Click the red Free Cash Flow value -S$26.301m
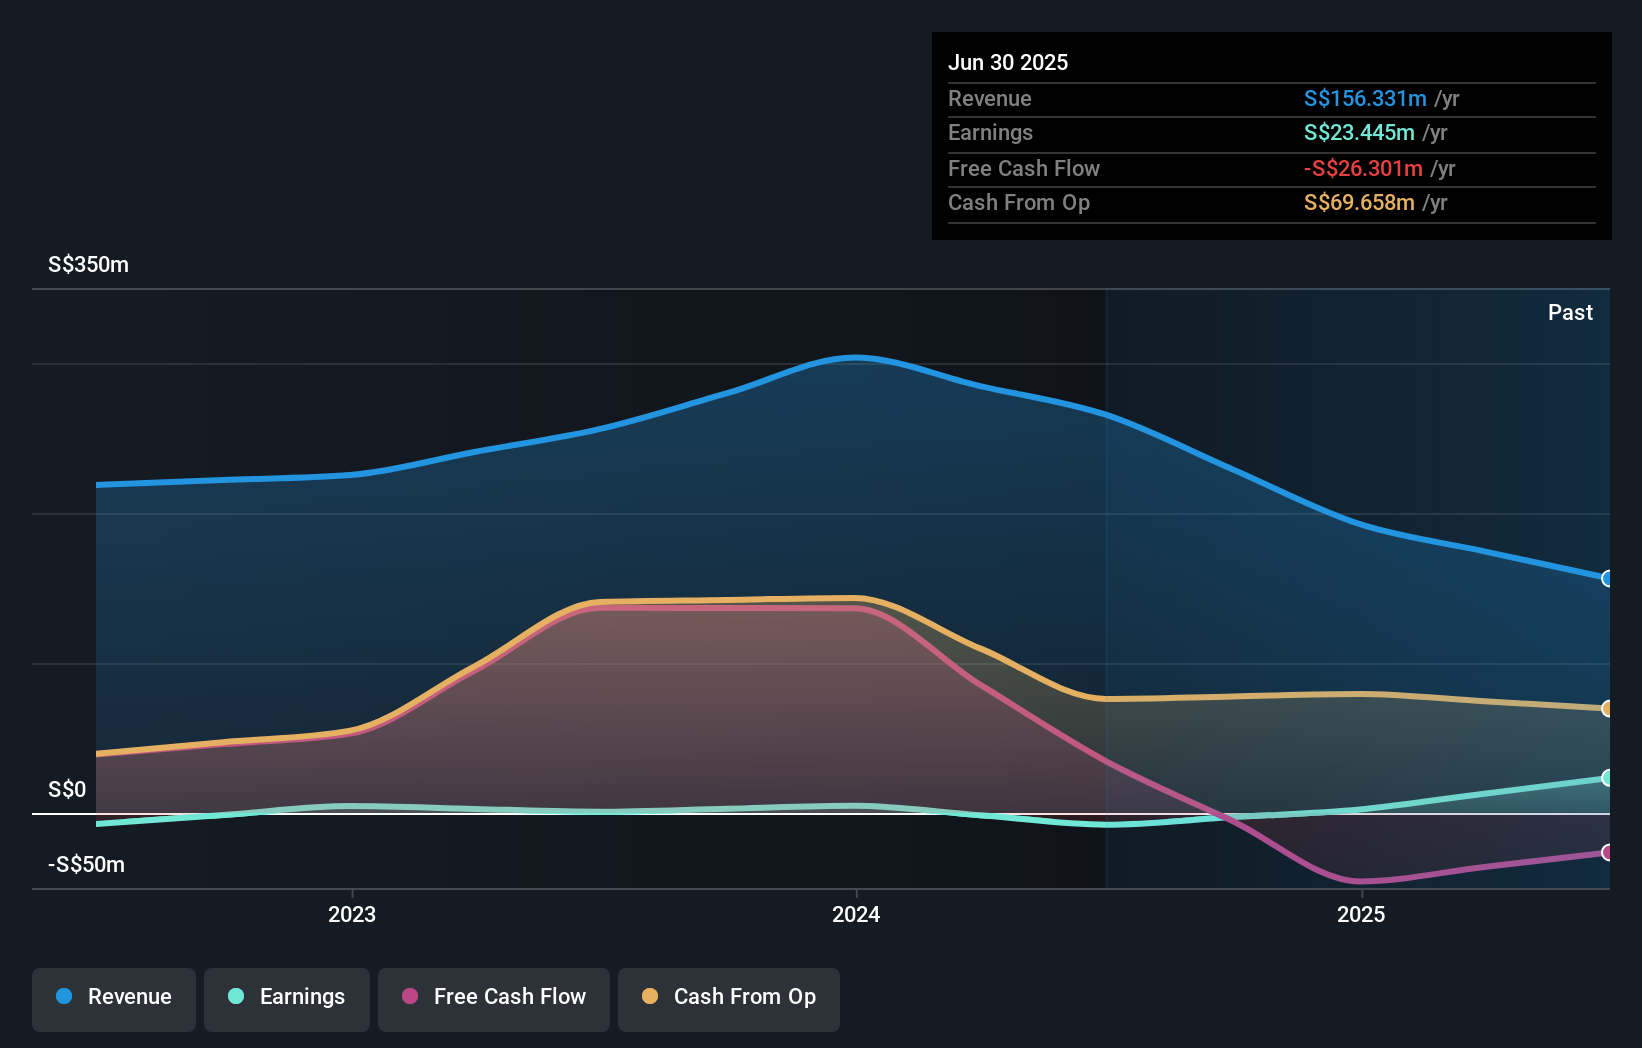 pos(1362,169)
